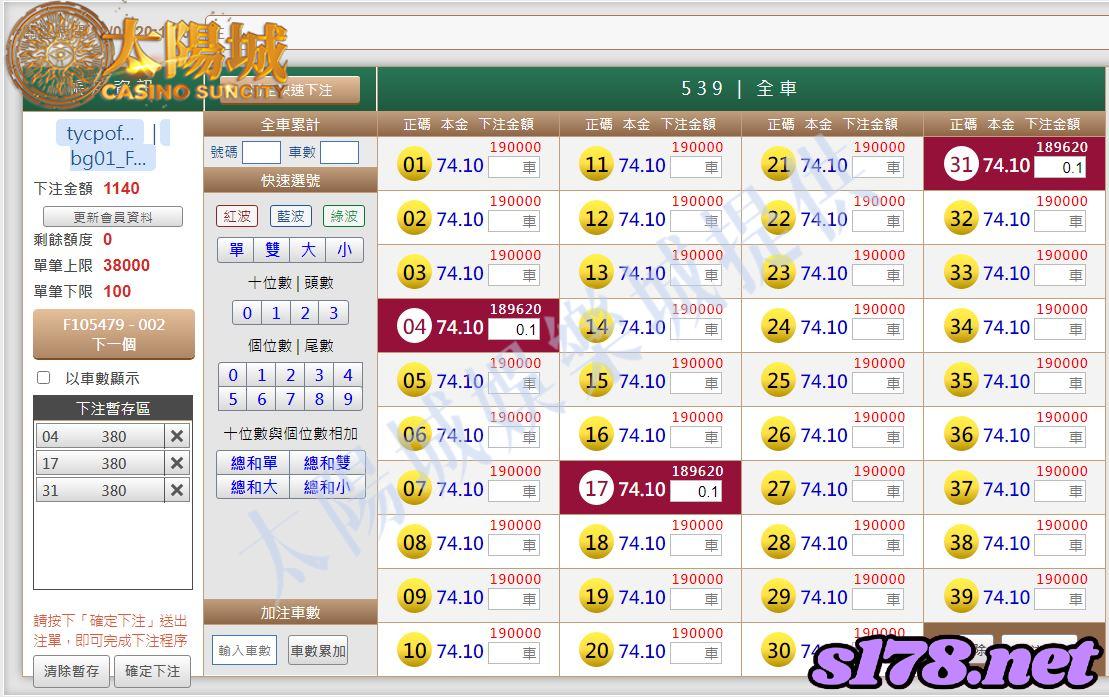Select number ball 10
The image size is (1109, 697).
point(414,650)
